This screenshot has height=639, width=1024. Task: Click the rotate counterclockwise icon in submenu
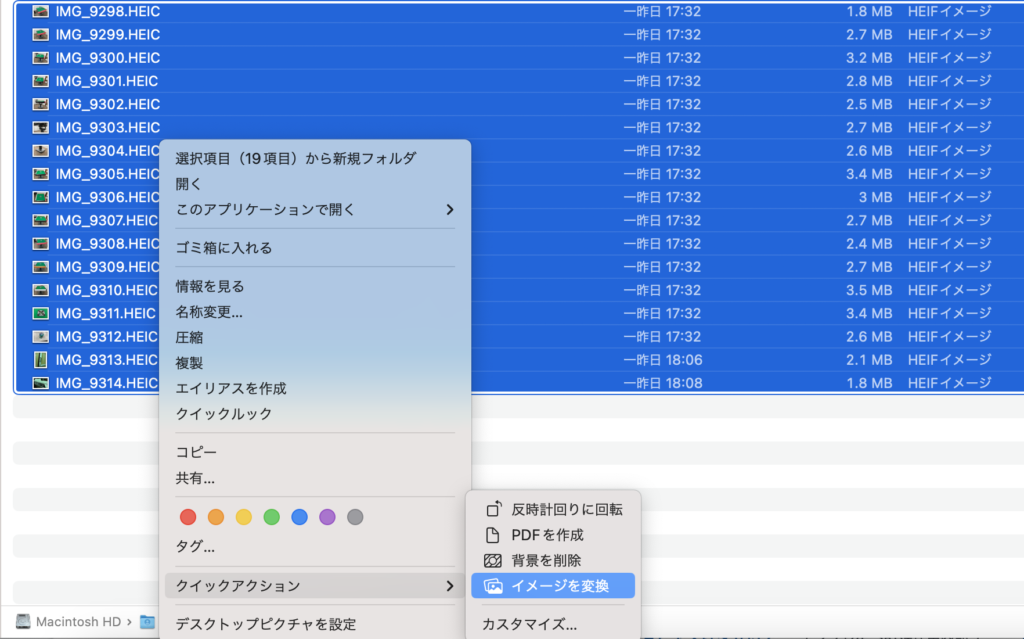492,509
